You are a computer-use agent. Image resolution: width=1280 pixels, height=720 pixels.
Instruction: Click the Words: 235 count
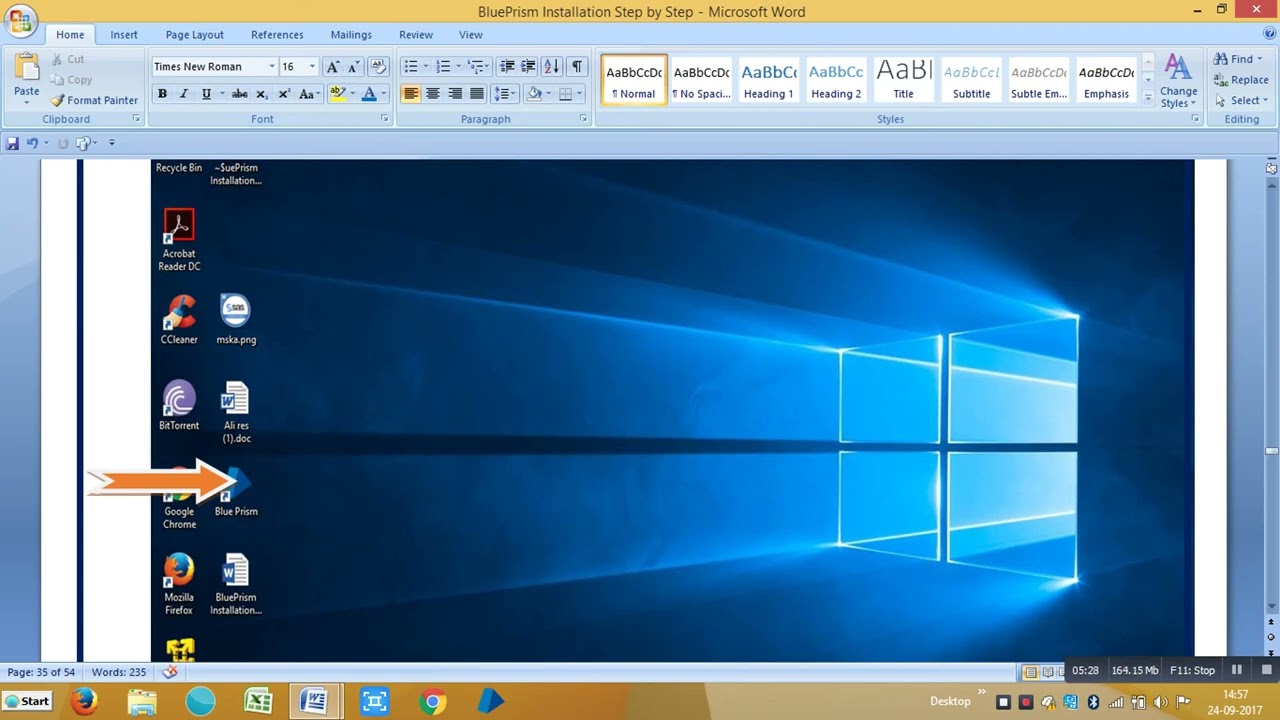pyautogui.click(x=119, y=672)
